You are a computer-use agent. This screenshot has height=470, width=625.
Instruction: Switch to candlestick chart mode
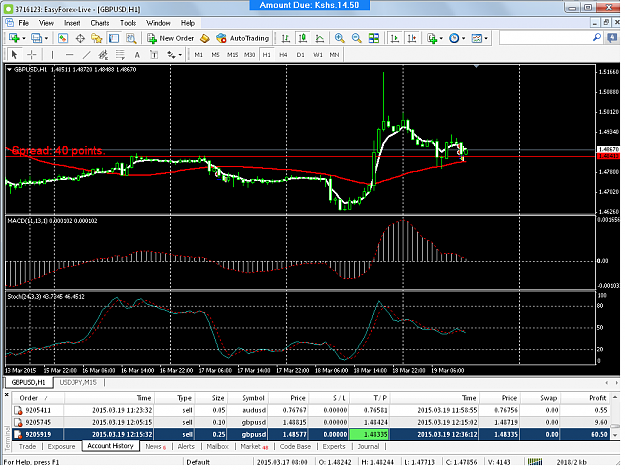coord(303,38)
